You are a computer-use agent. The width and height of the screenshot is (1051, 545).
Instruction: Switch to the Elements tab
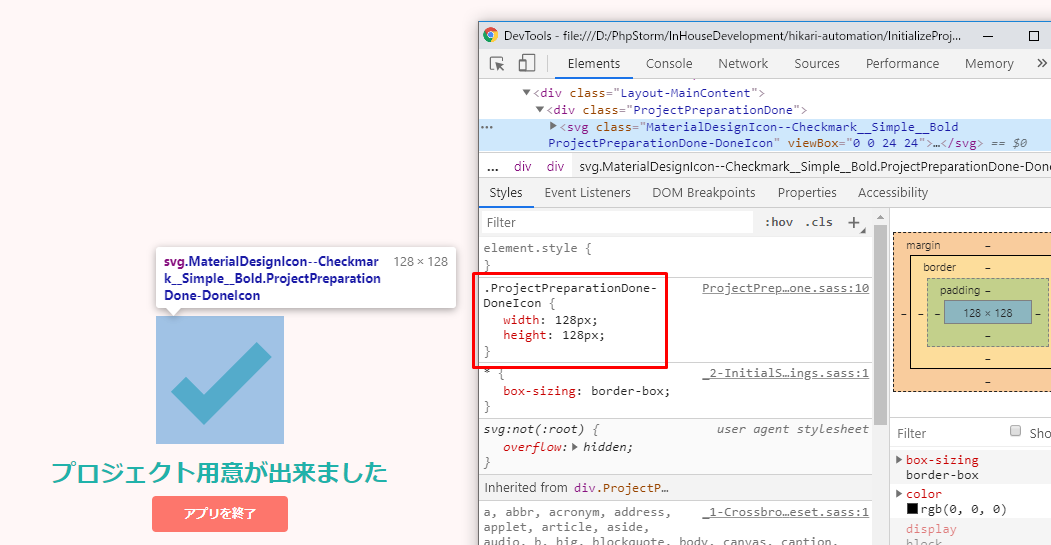(594, 64)
